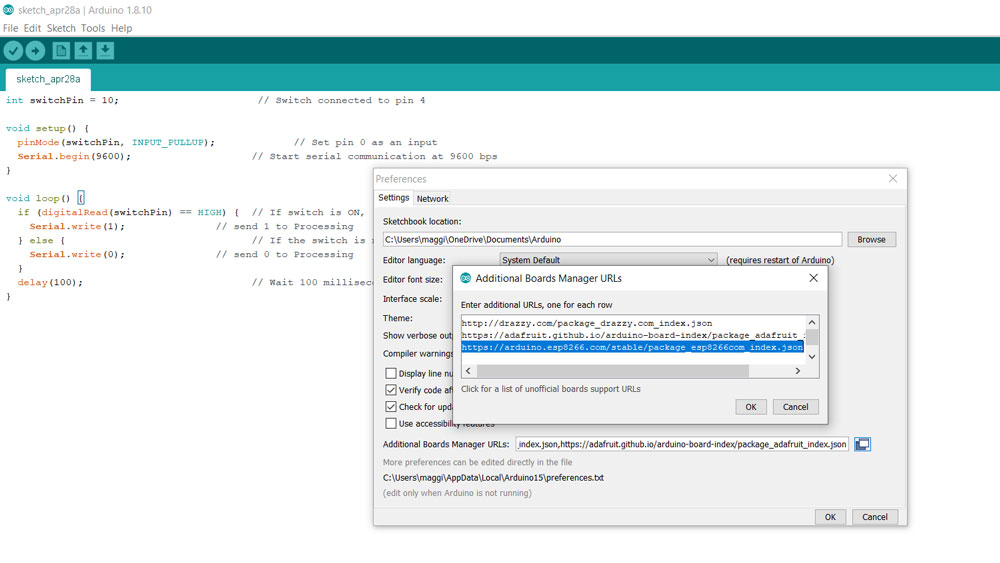
Task: Click the horizontal scrollbar thumb in URL list
Action: (x=612, y=371)
